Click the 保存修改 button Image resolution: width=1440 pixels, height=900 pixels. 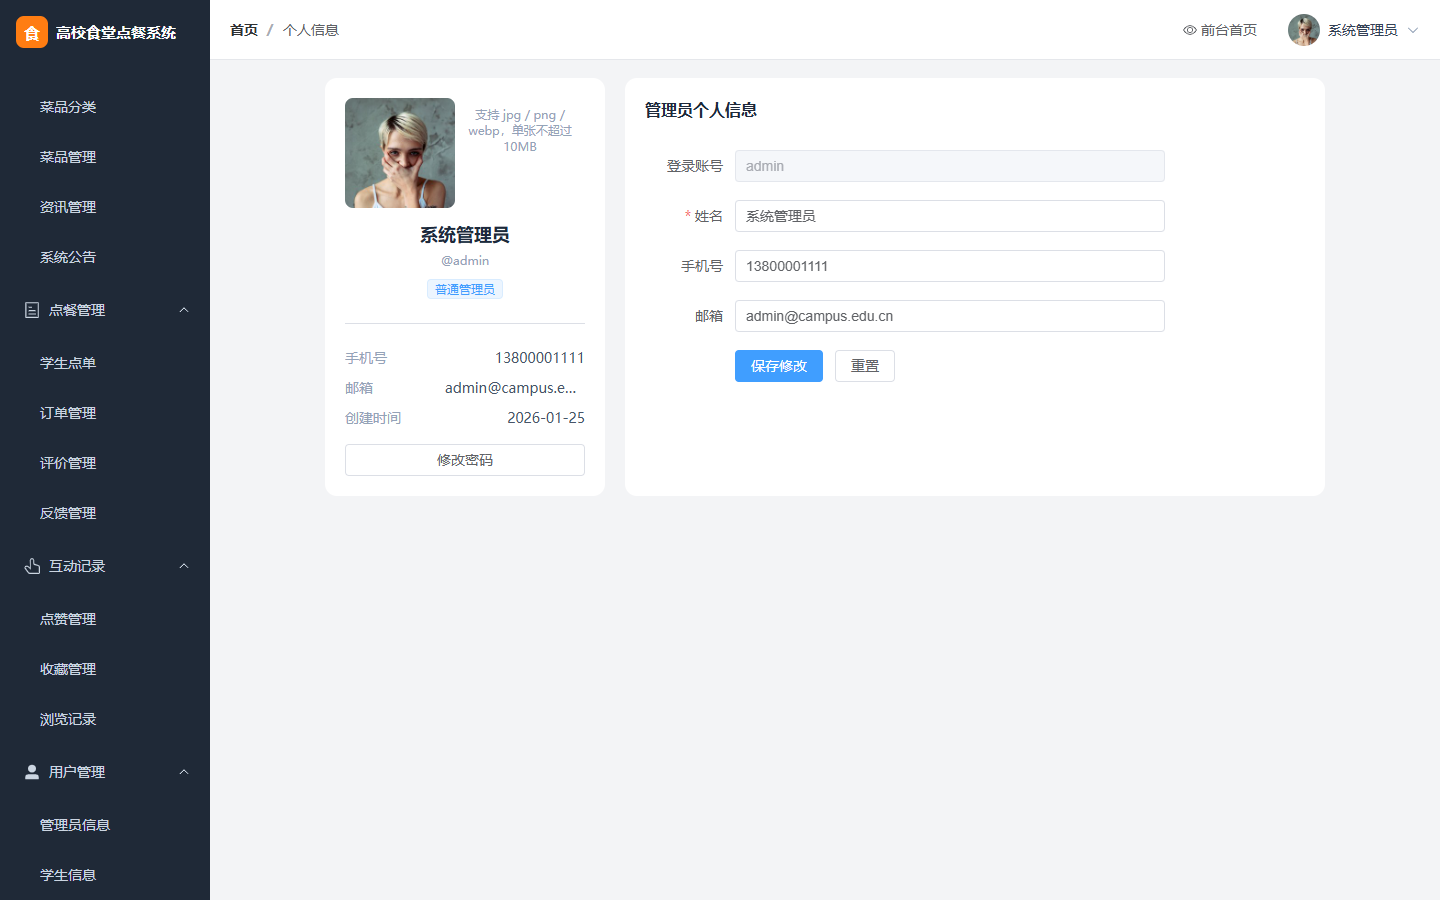pyautogui.click(x=779, y=366)
